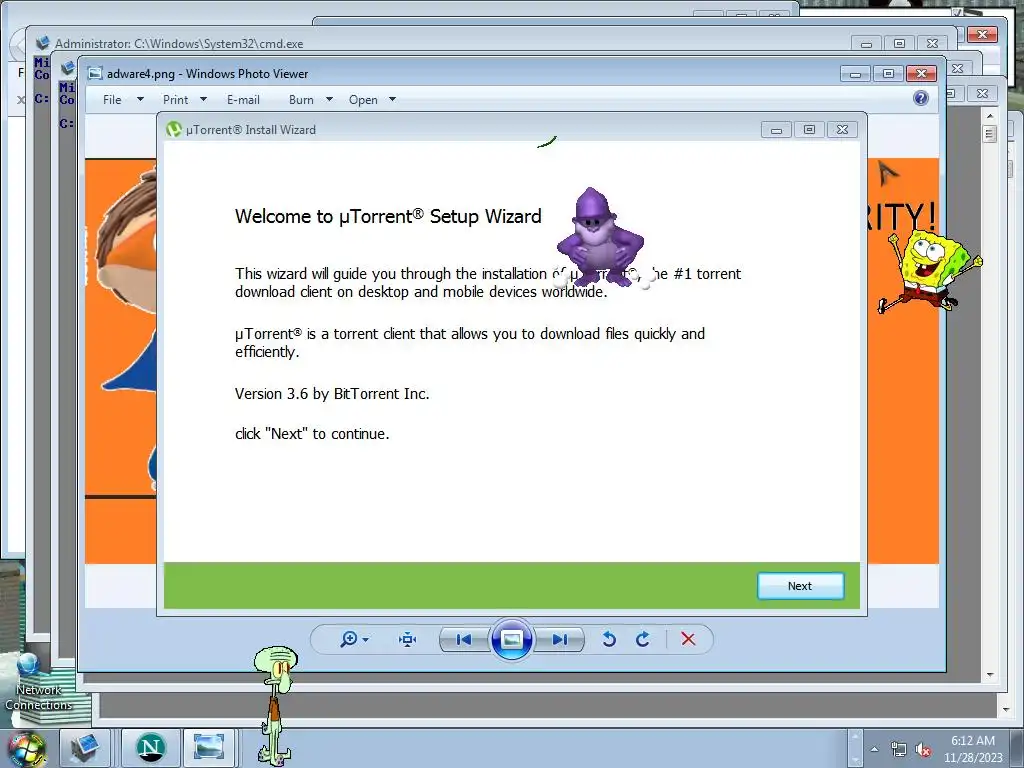This screenshot has width=1024, height=768.
Task: Click the scroll up arrow of the background window
Action: (x=990, y=116)
